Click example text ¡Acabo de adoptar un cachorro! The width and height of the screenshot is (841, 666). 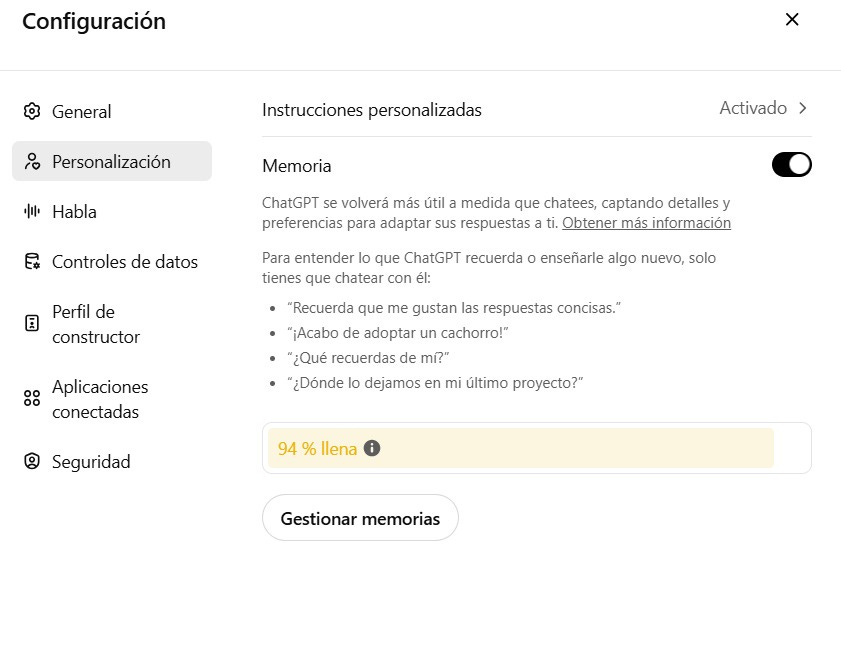[x=397, y=332]
